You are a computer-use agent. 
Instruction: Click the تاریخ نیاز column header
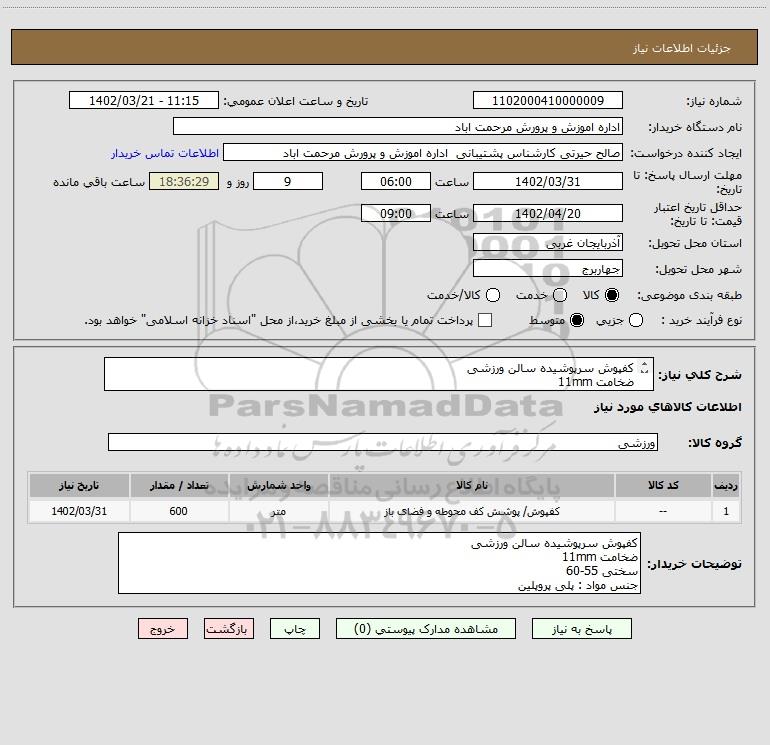pos(79,485)
